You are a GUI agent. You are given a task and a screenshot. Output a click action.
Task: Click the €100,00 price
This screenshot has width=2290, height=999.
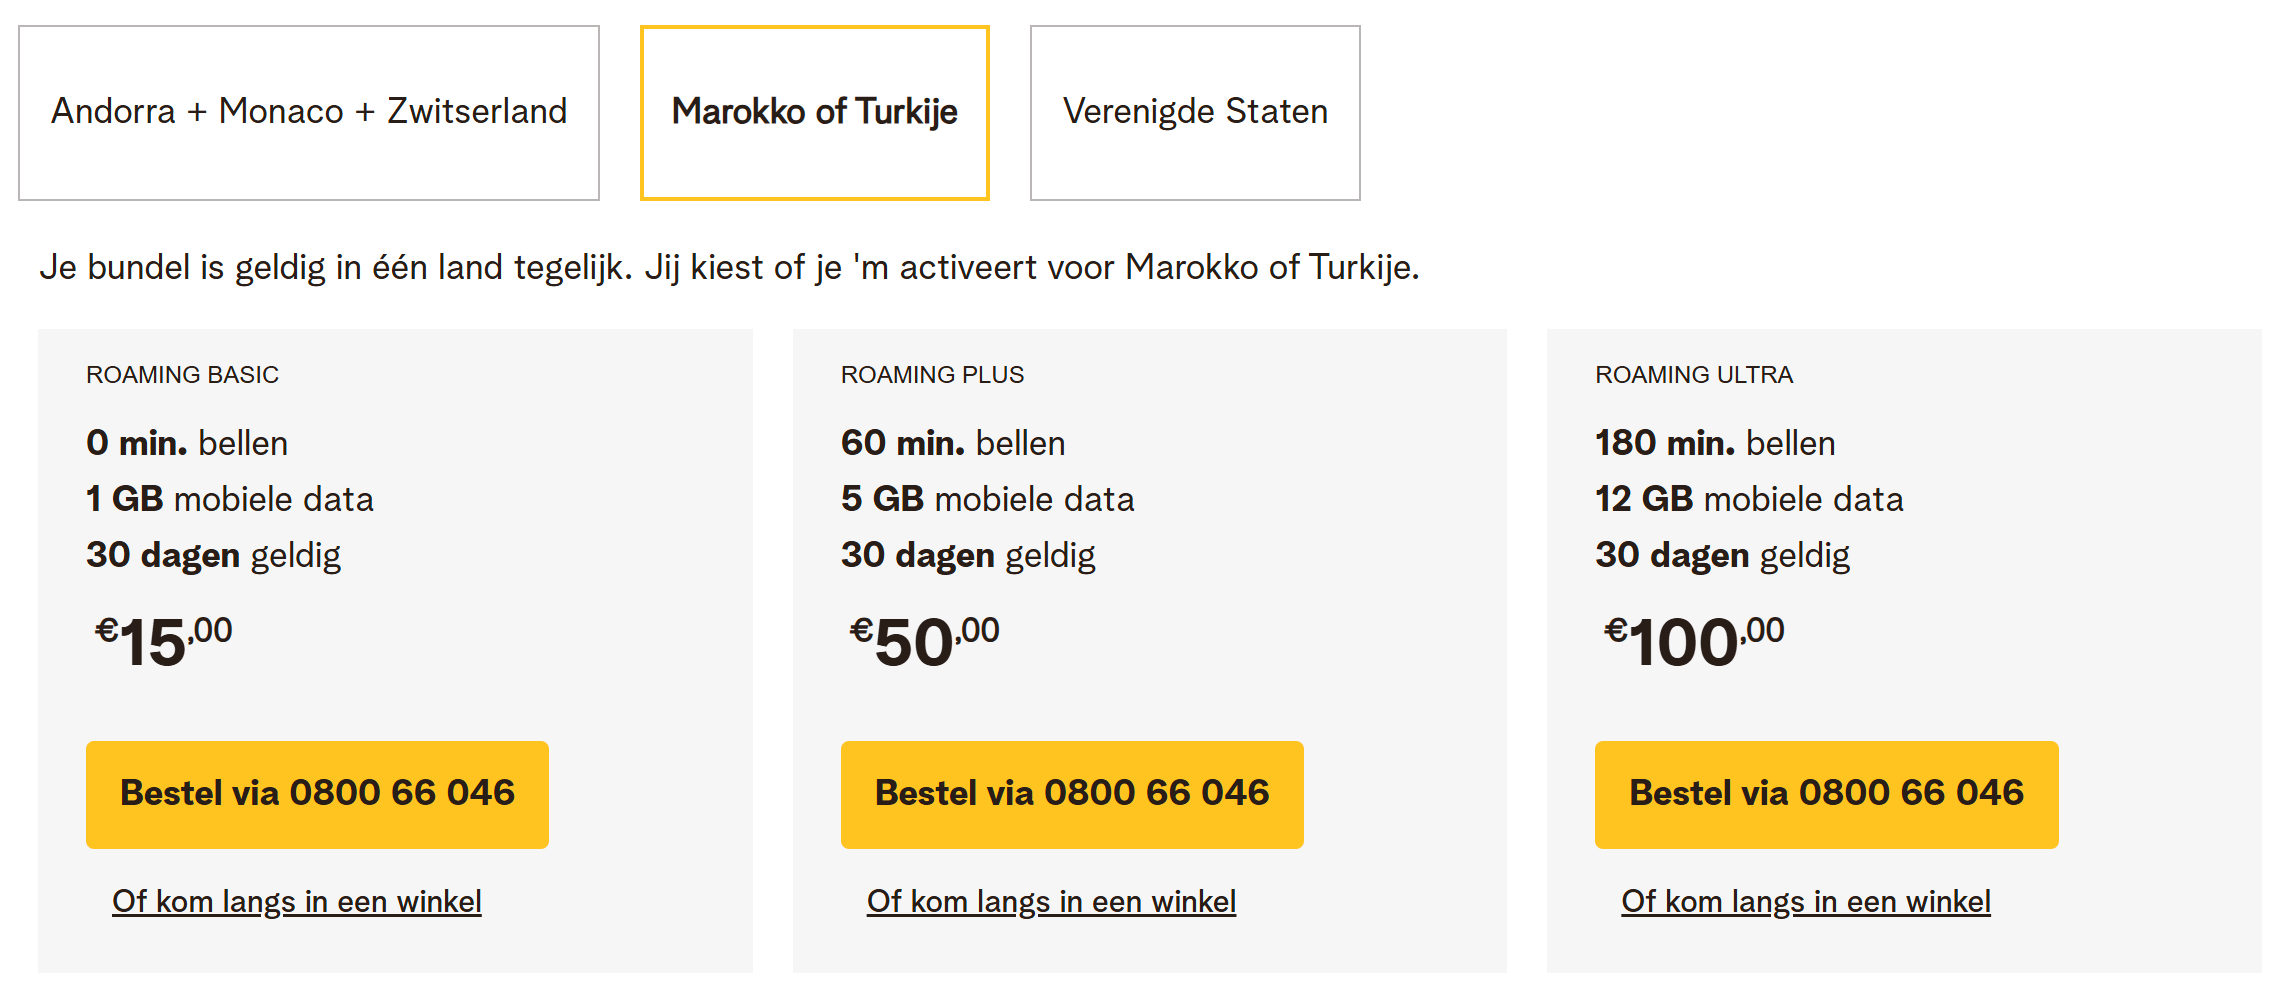[x=1693, y=641]
